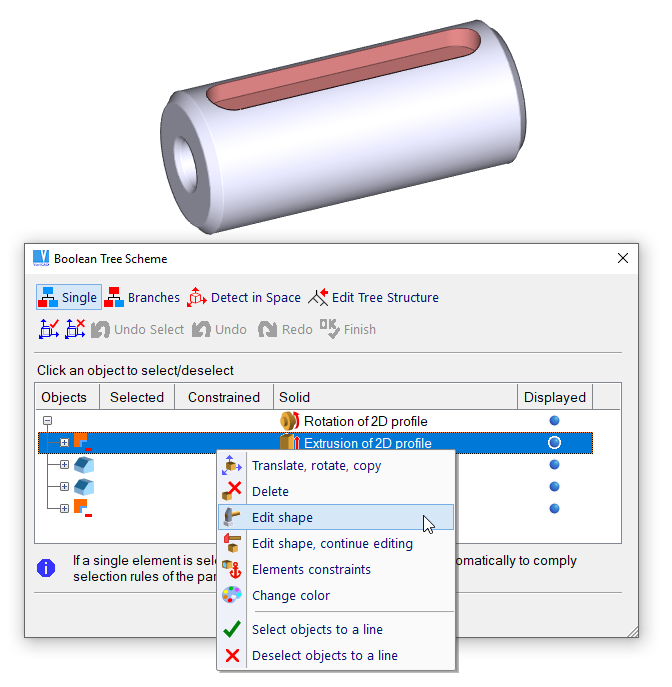Click Select objects to a line
Viewport: 672px width, 687px height.
coord(317,629)
